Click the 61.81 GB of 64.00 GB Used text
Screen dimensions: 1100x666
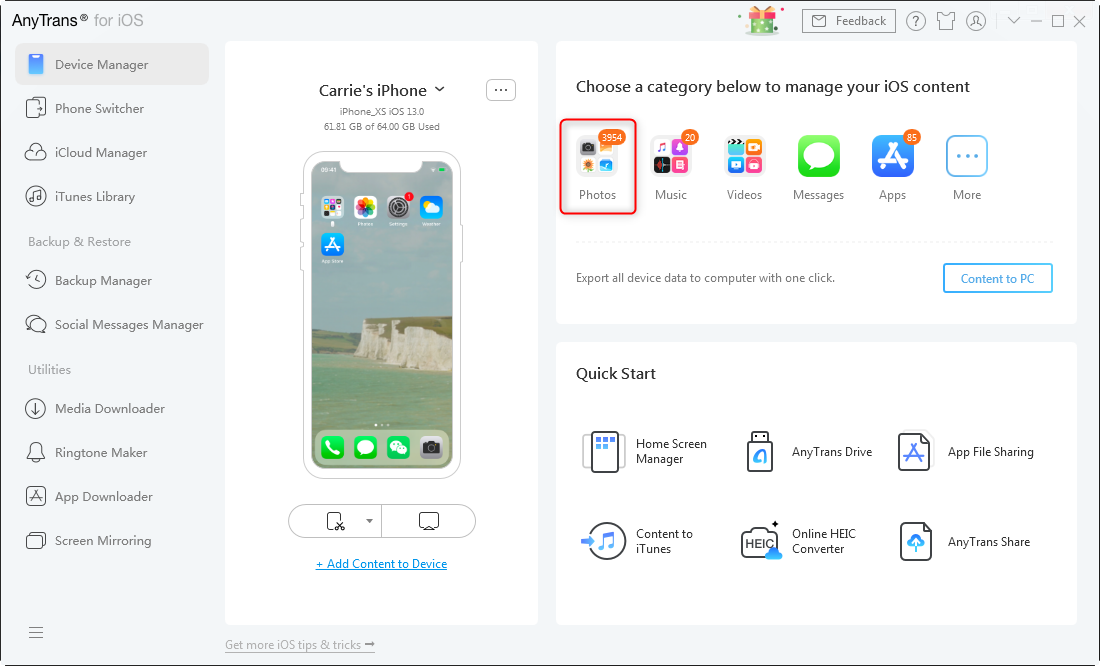click(x=382, y=127)
